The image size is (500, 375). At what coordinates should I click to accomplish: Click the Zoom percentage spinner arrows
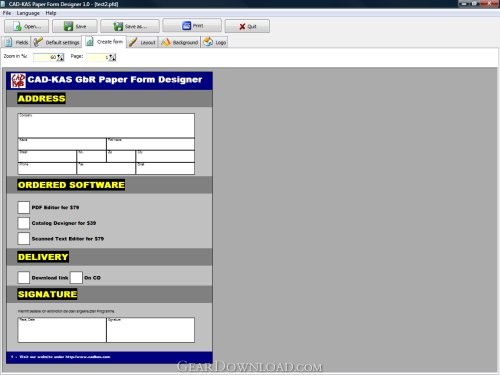(x=60, y=57)
